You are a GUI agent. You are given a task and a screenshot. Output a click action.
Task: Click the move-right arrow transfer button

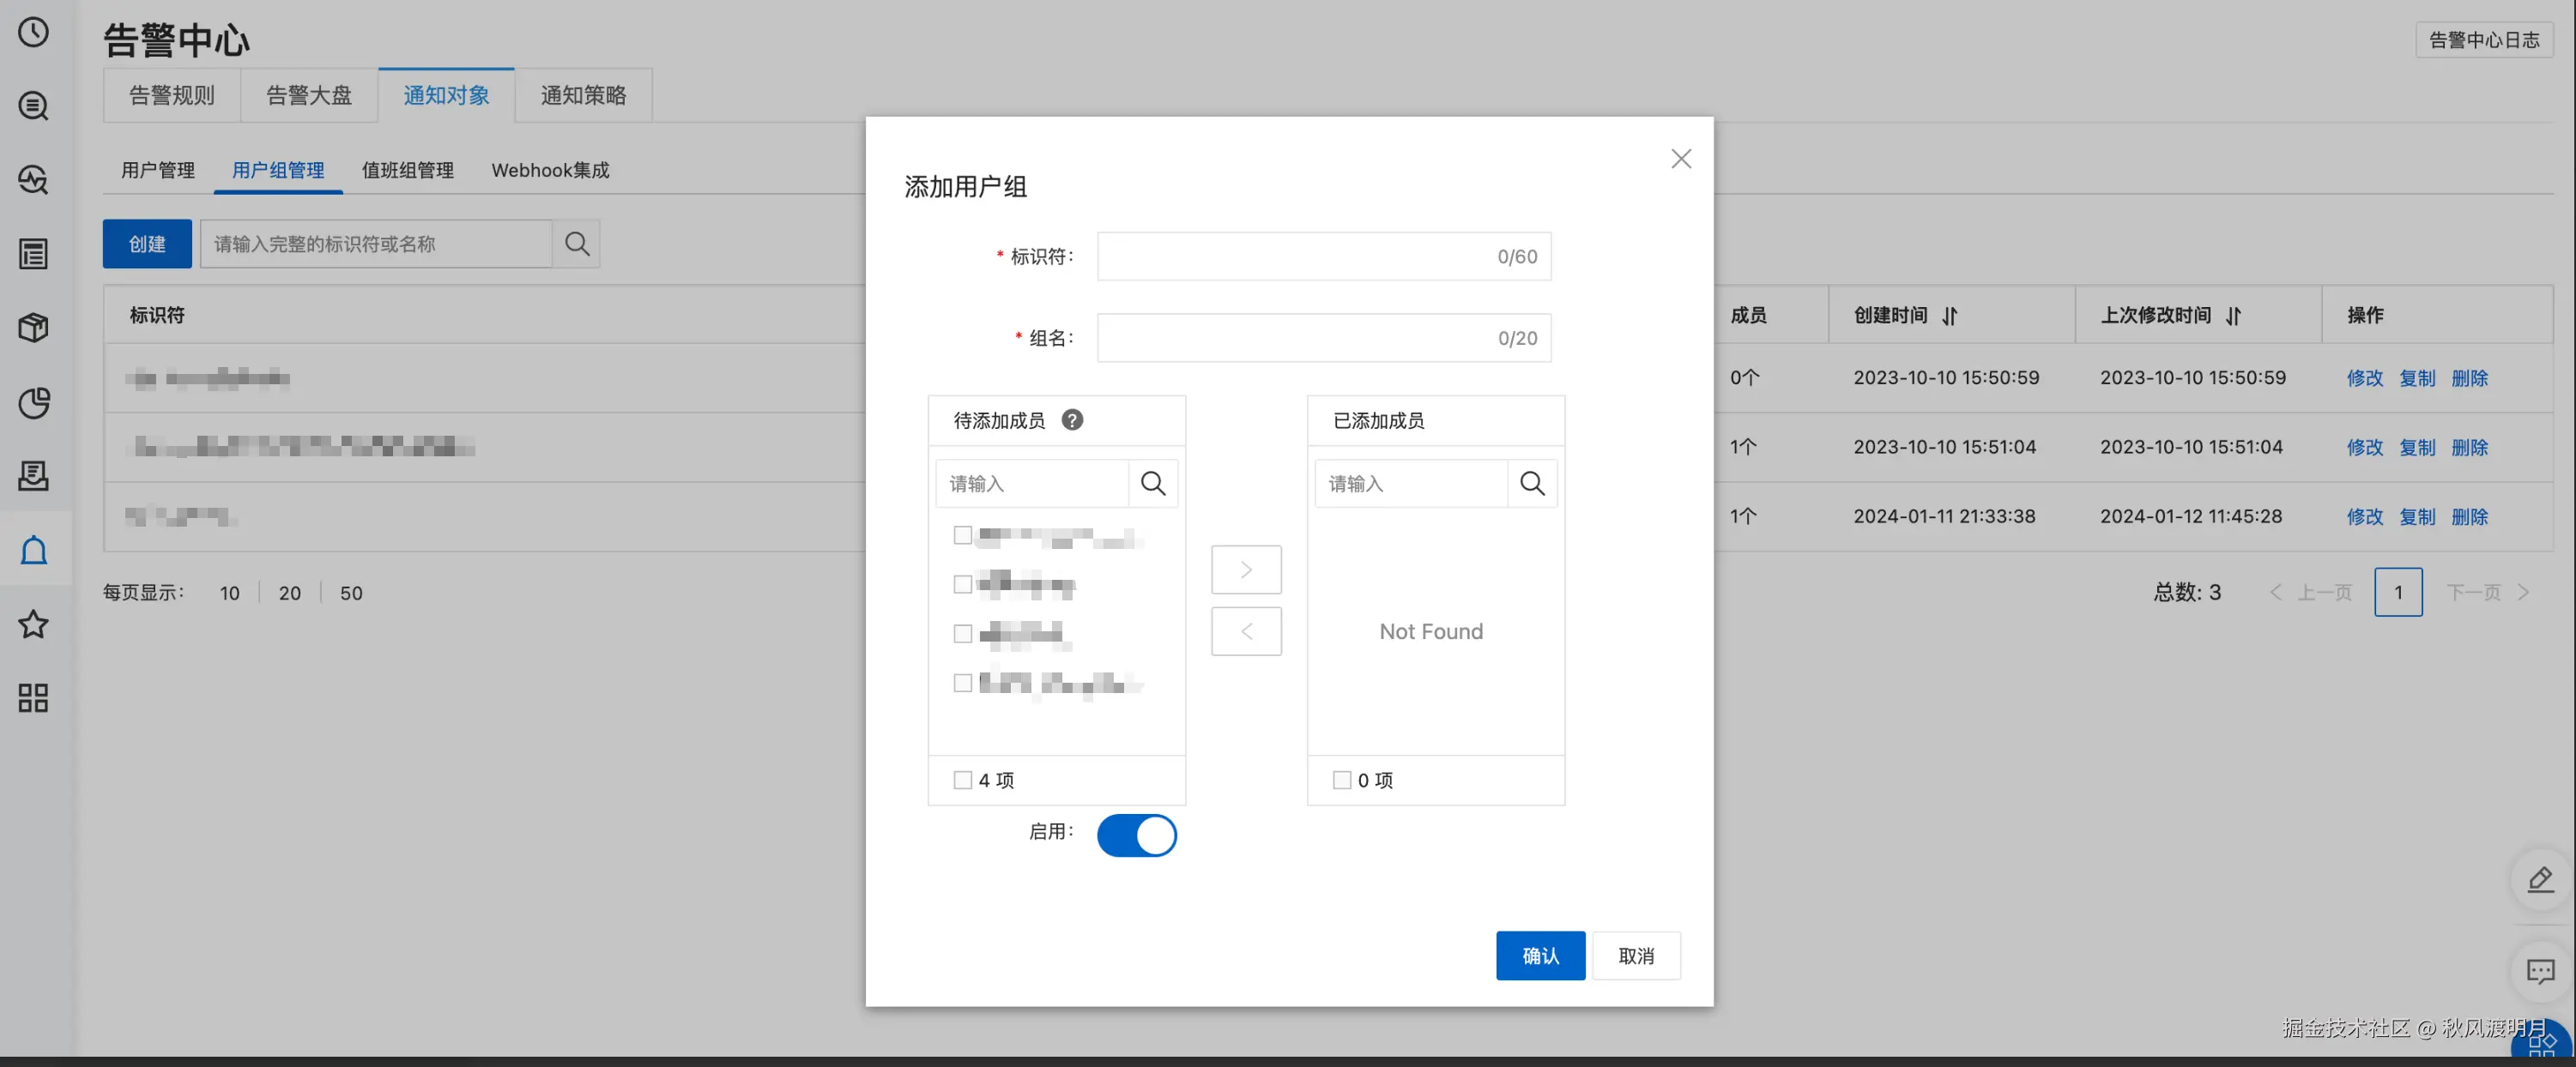[1246, 570]
